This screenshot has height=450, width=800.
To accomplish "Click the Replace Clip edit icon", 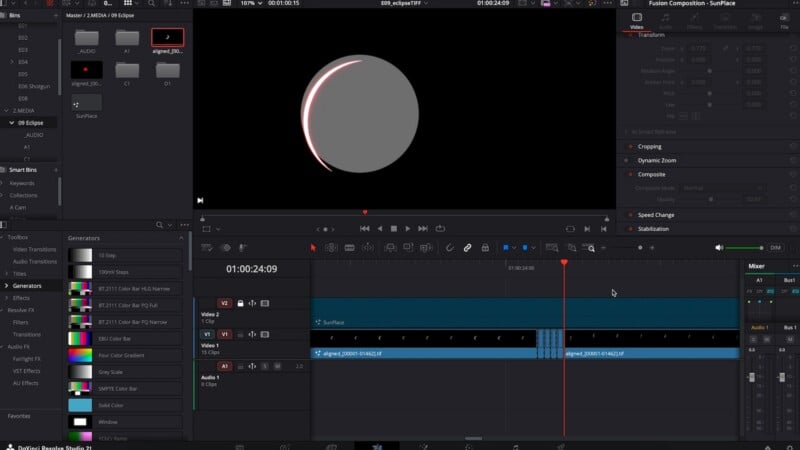I will coord(426,248).
